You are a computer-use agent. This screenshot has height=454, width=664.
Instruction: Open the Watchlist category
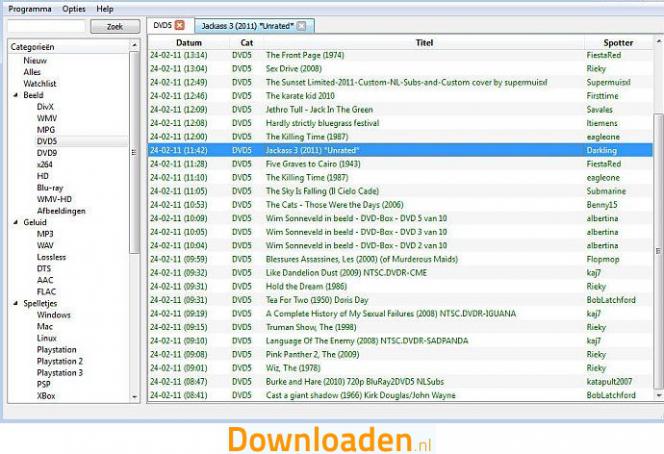click(x=40, y=83)
